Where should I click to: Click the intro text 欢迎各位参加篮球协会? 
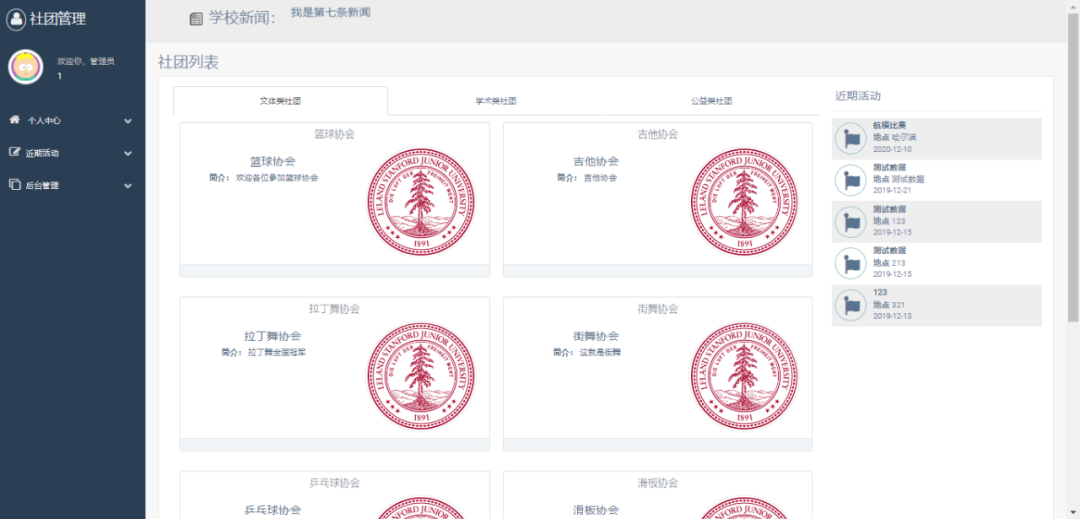pyautogui.click(x=277, y=178)
